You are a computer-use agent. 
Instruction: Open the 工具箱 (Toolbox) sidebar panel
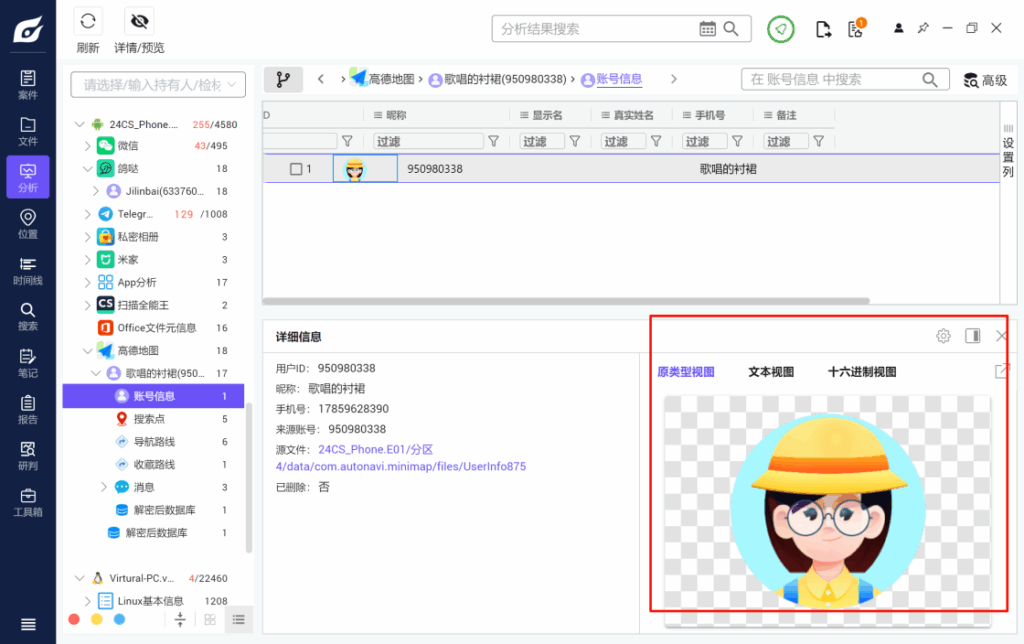[x=27, y=503]
